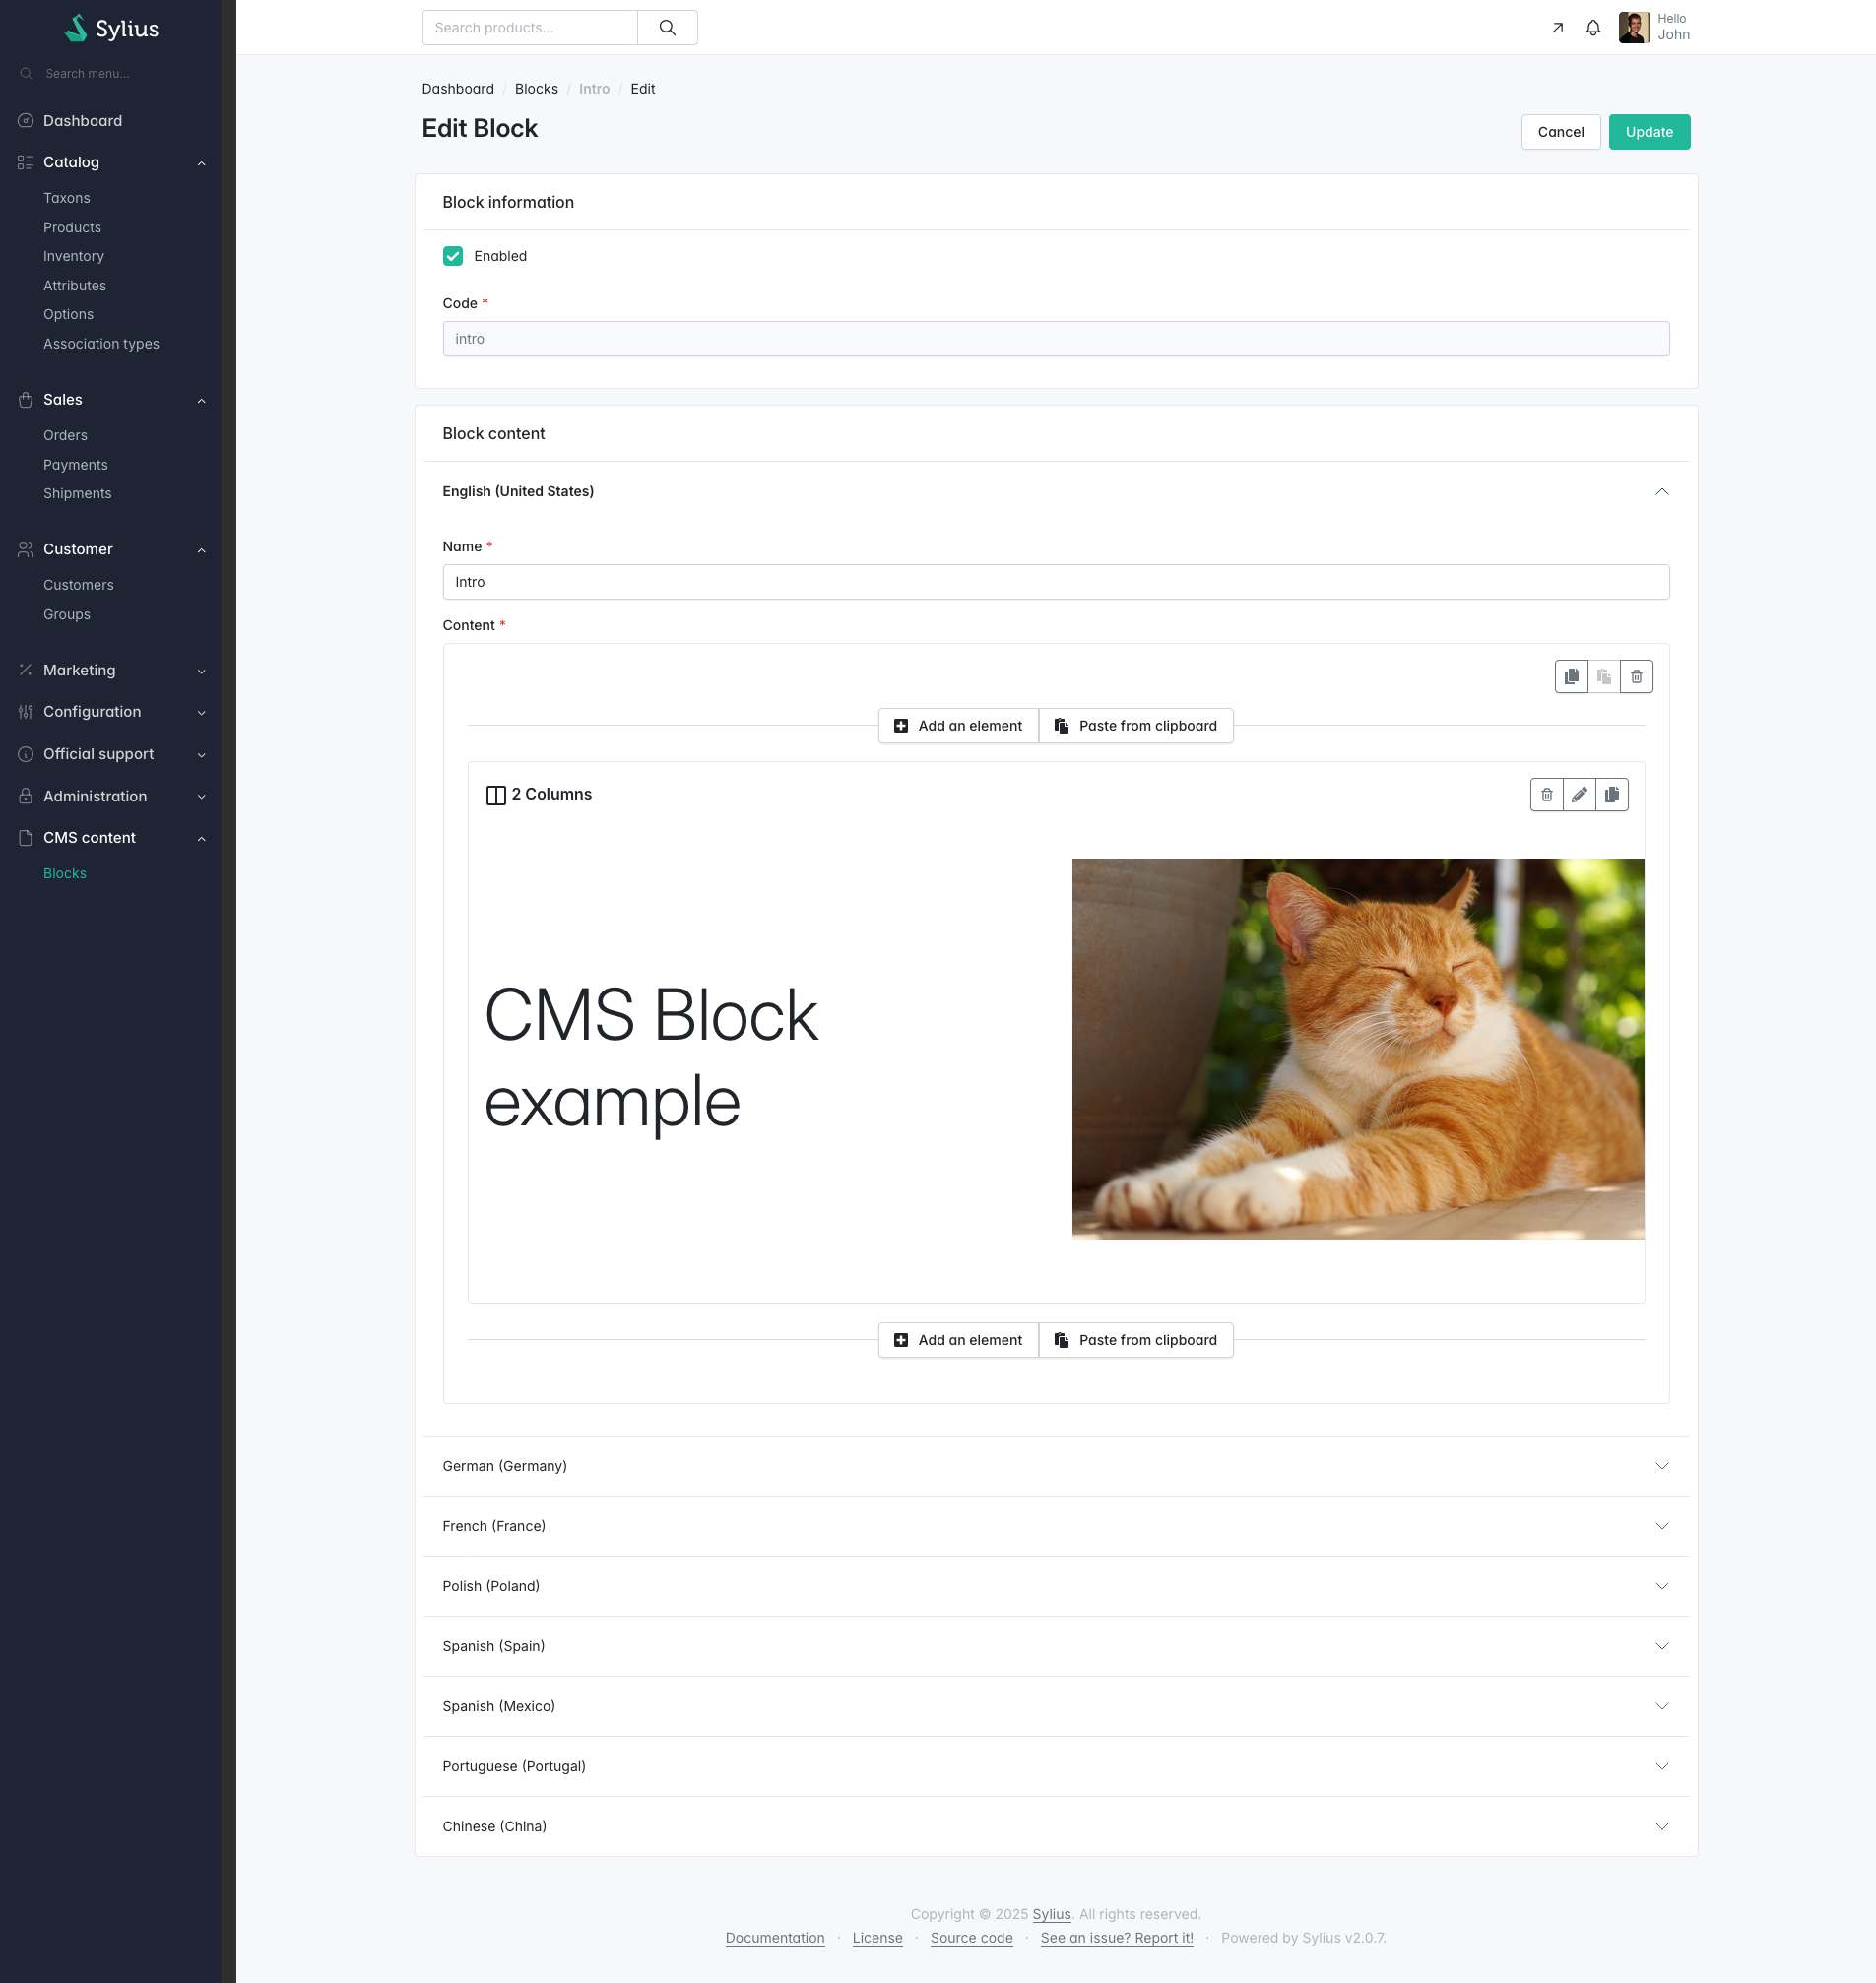Uncheck the Enabled checkbox
The image size is (1876, 1983).
453,256
